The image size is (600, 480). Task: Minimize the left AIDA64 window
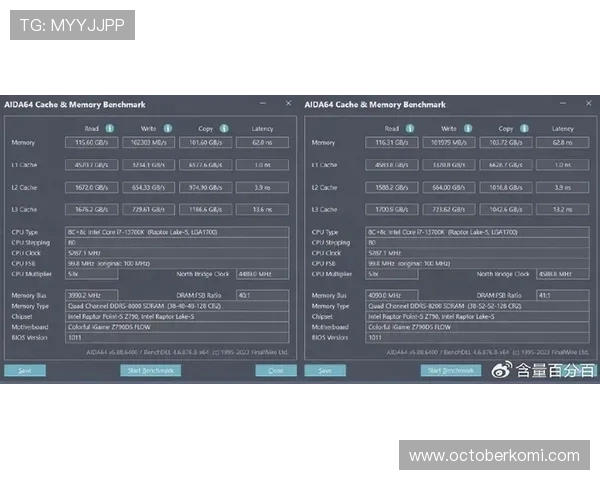coord(263,104)
